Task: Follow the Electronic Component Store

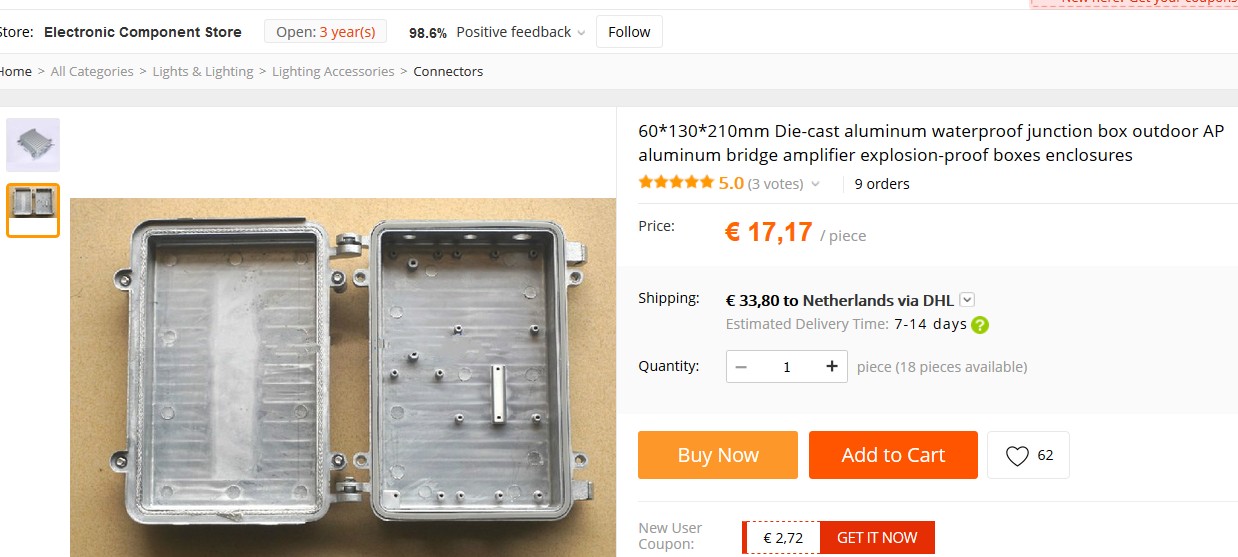Action: [629, 32]
